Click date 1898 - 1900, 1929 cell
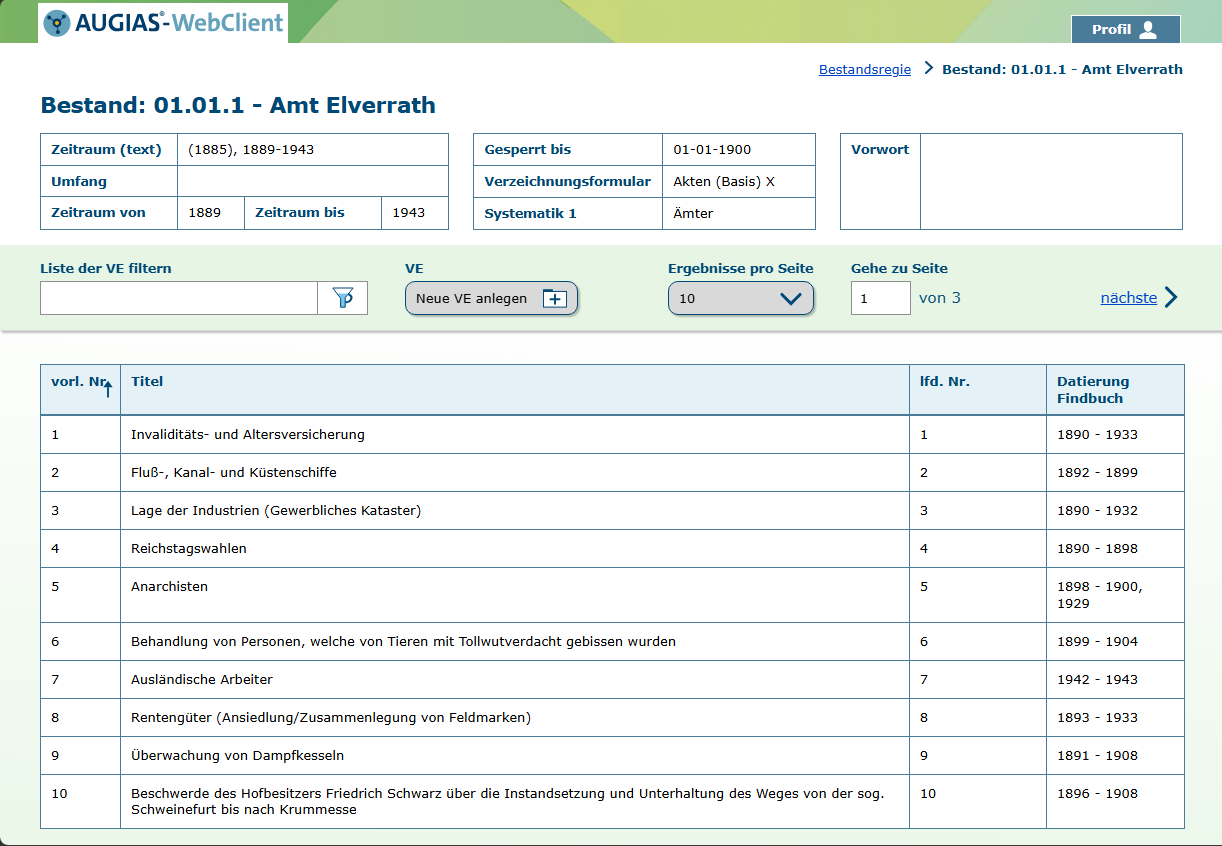The width and height of the screenshot is (1222, 846). [x=1115, y=595]
